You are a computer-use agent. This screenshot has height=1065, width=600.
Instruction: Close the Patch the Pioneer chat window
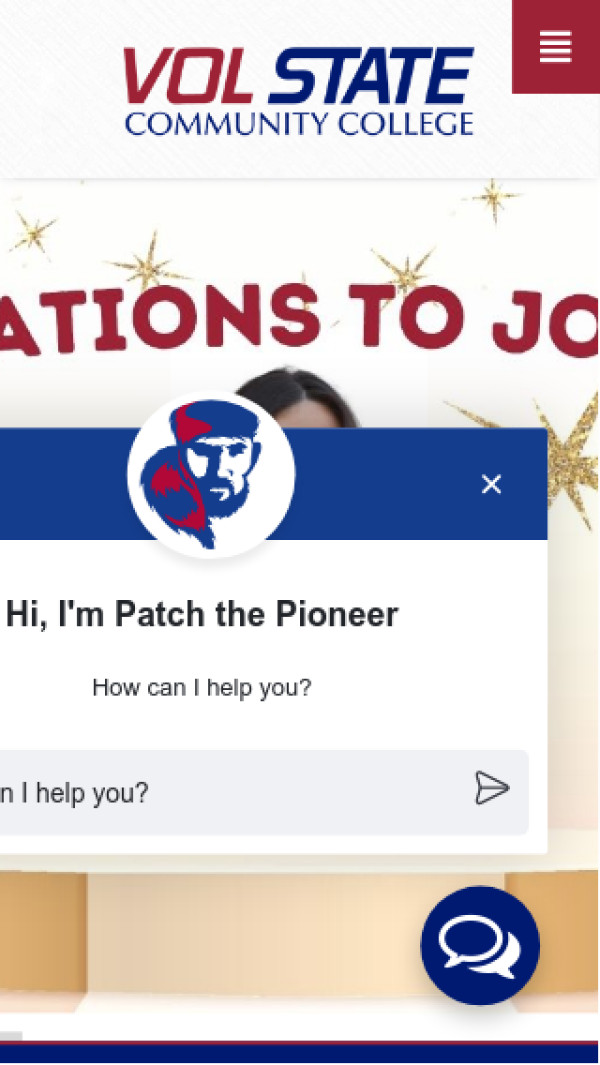491,484
